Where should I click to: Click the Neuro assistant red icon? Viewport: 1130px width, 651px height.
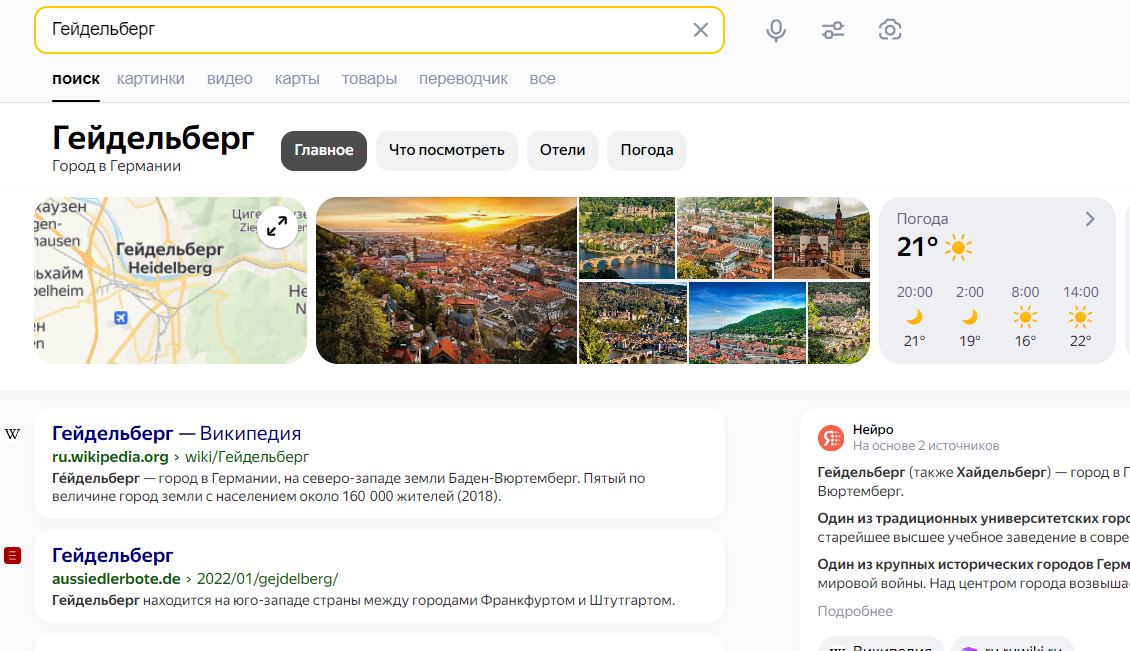click(831, 438)
